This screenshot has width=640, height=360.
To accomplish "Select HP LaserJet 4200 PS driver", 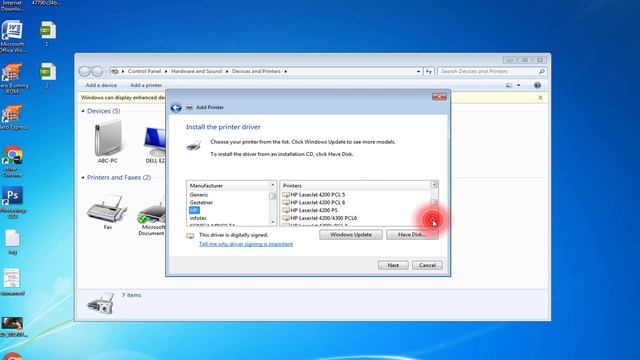I will pyautogui.click(x=310, y=210).
